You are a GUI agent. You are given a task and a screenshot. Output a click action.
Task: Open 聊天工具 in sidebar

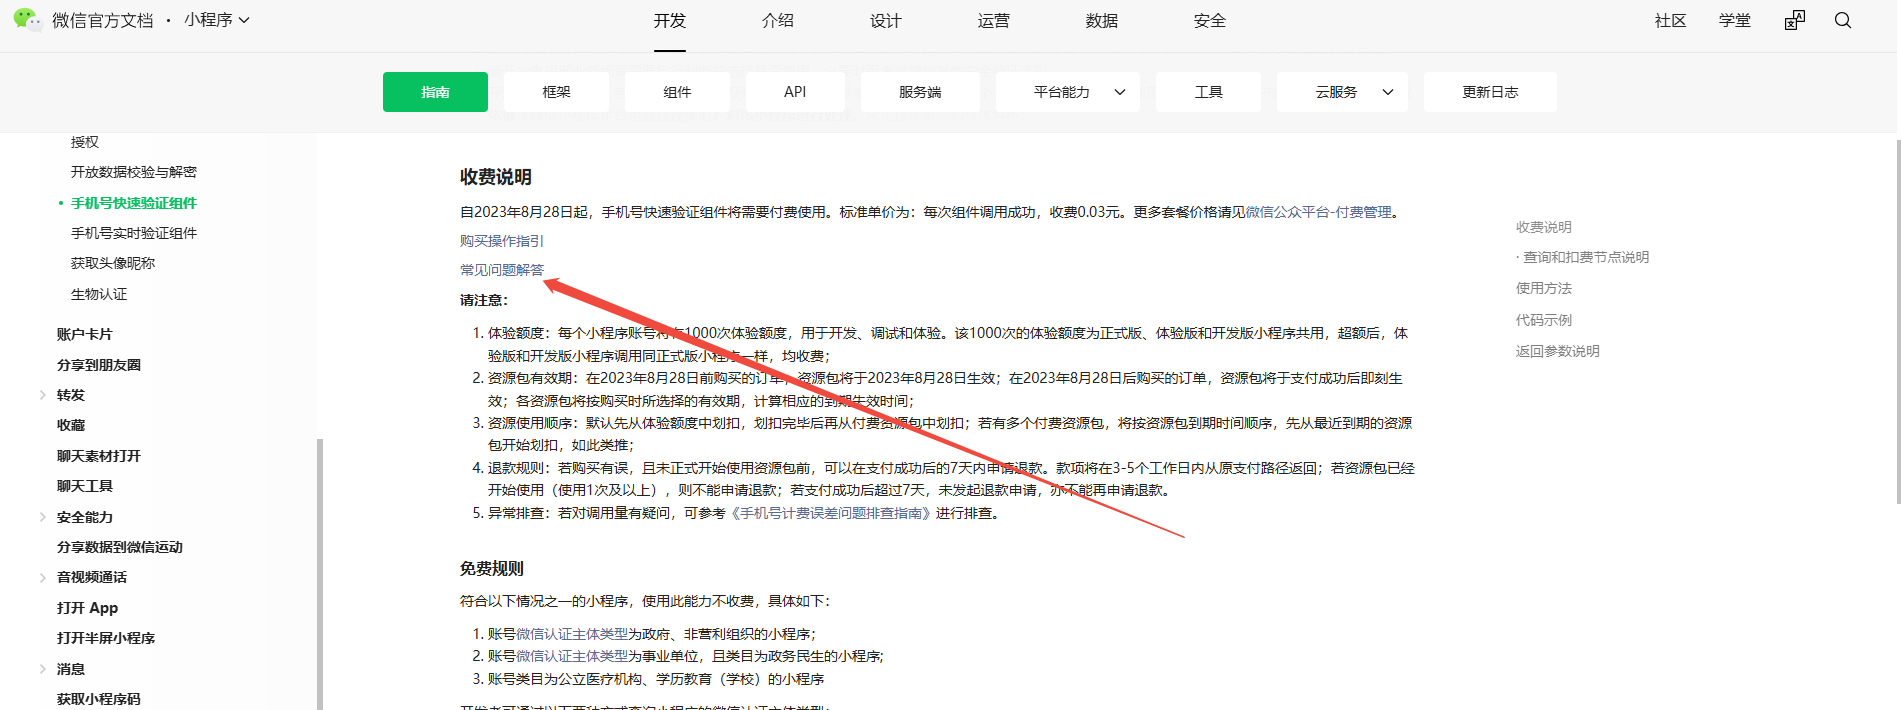coord(85,486)
